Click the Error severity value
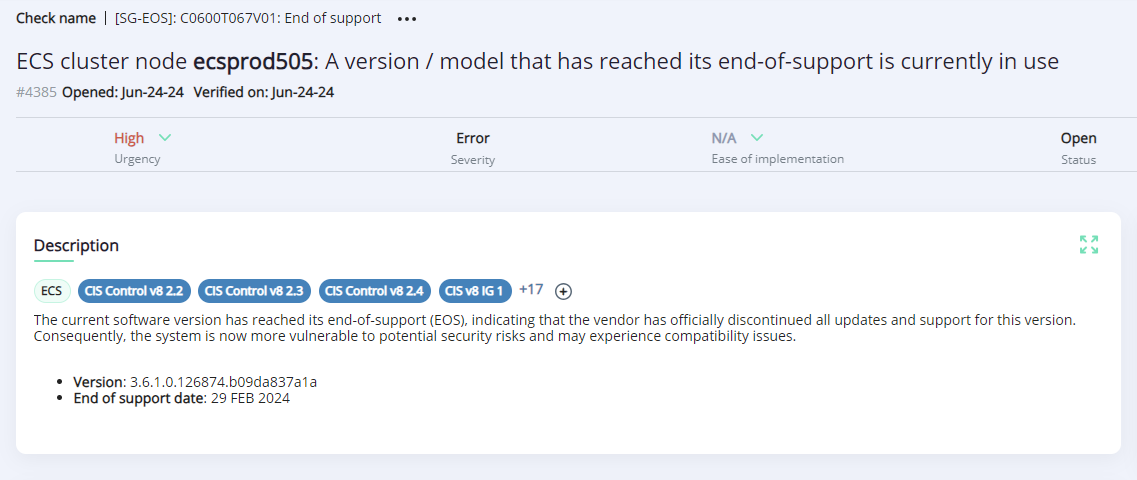This screenshot has width=1137, height=480. pos(473,138)
